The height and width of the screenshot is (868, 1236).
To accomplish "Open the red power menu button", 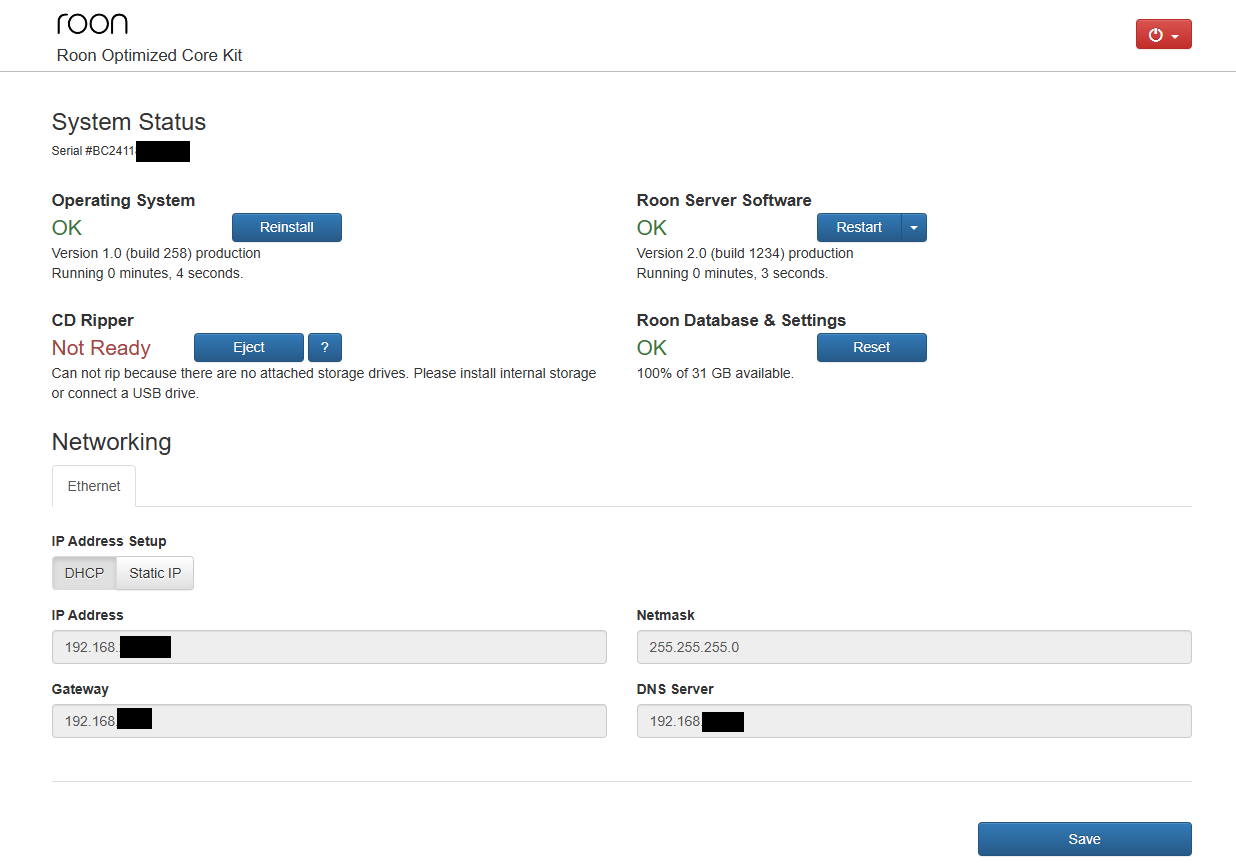I will click(1163, 34).
